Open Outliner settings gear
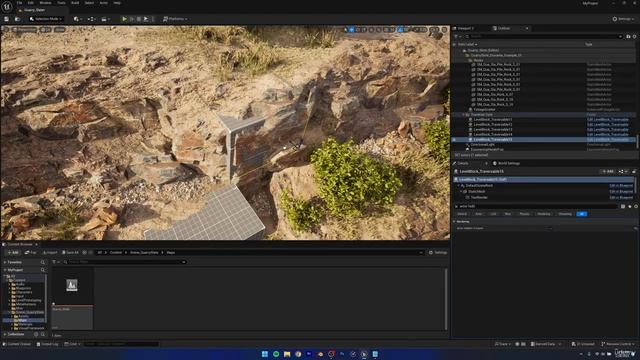Viewport: 640px width, 360px height. pyautogui.click(x=634, y=36)
